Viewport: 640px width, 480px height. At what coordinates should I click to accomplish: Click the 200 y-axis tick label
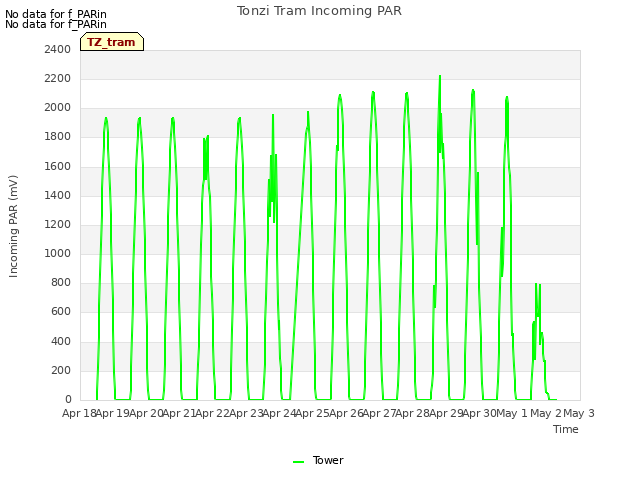61,371
